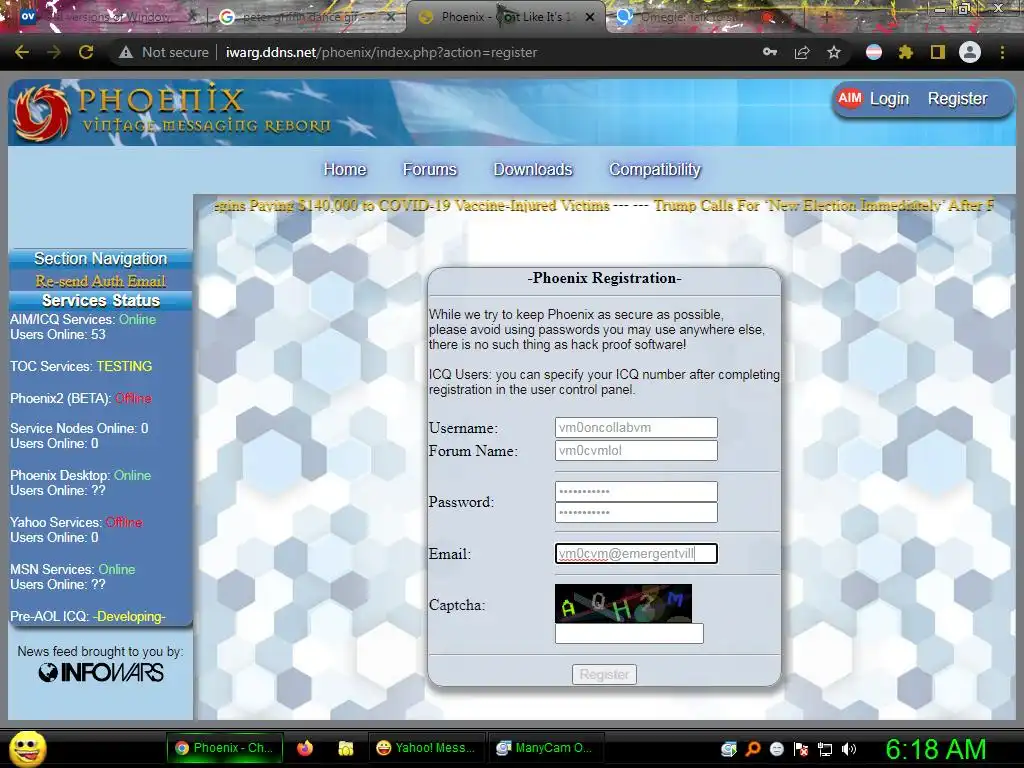Viewport: 1024px width, 768px height.
Task: Click the Not secure warning icon
Action: [x=126, y=52]
